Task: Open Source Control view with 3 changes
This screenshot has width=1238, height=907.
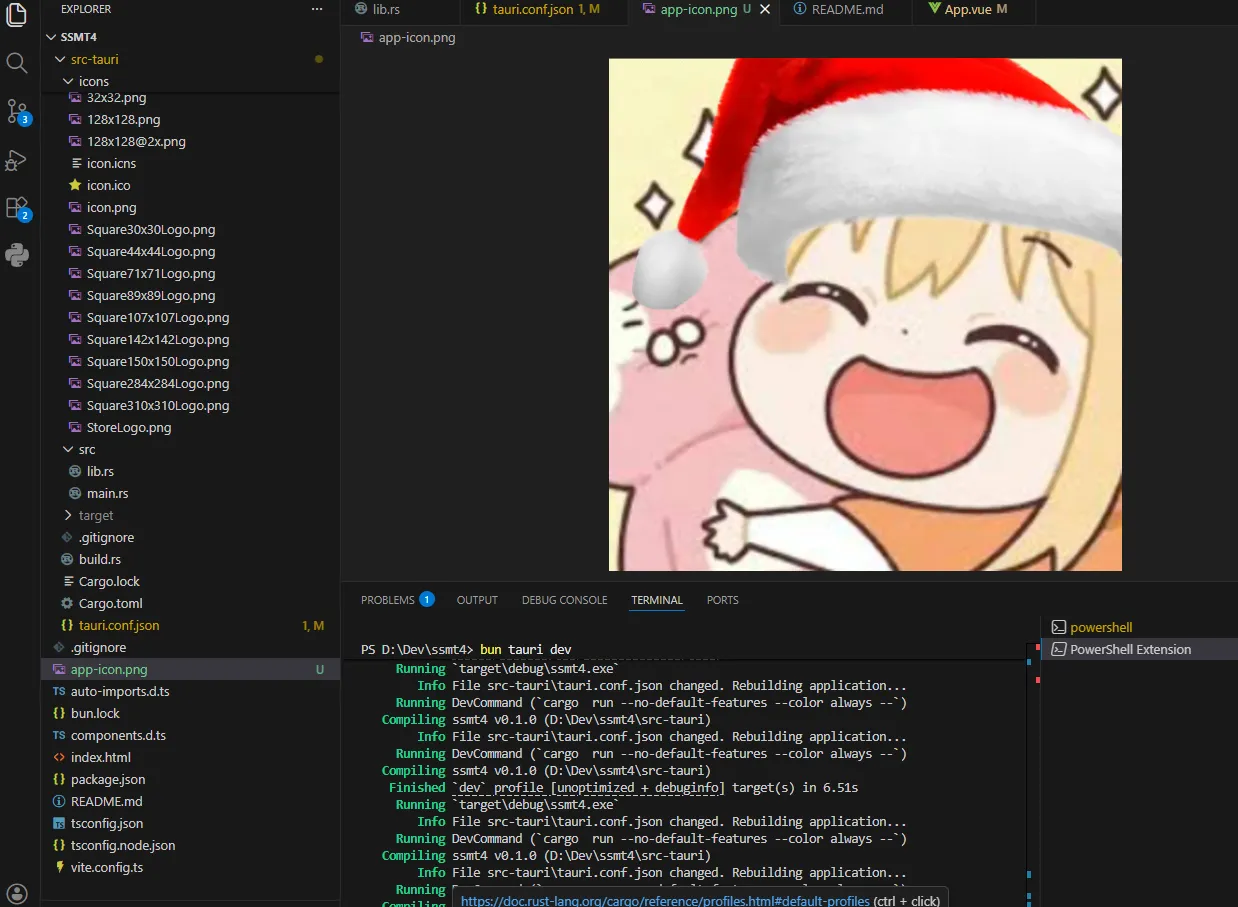Action: (x=17, y=110)
